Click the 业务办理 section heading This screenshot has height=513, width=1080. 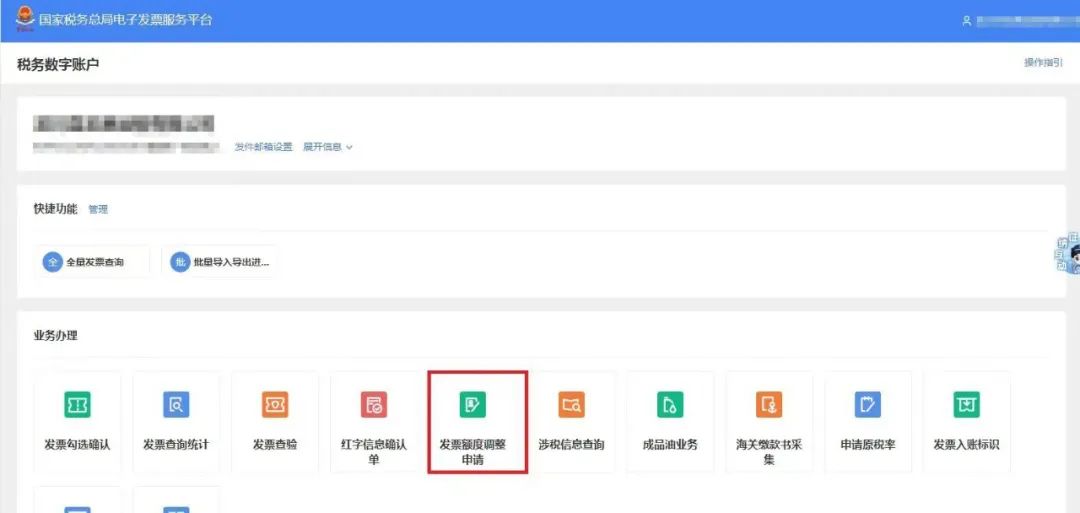(55, 336)
